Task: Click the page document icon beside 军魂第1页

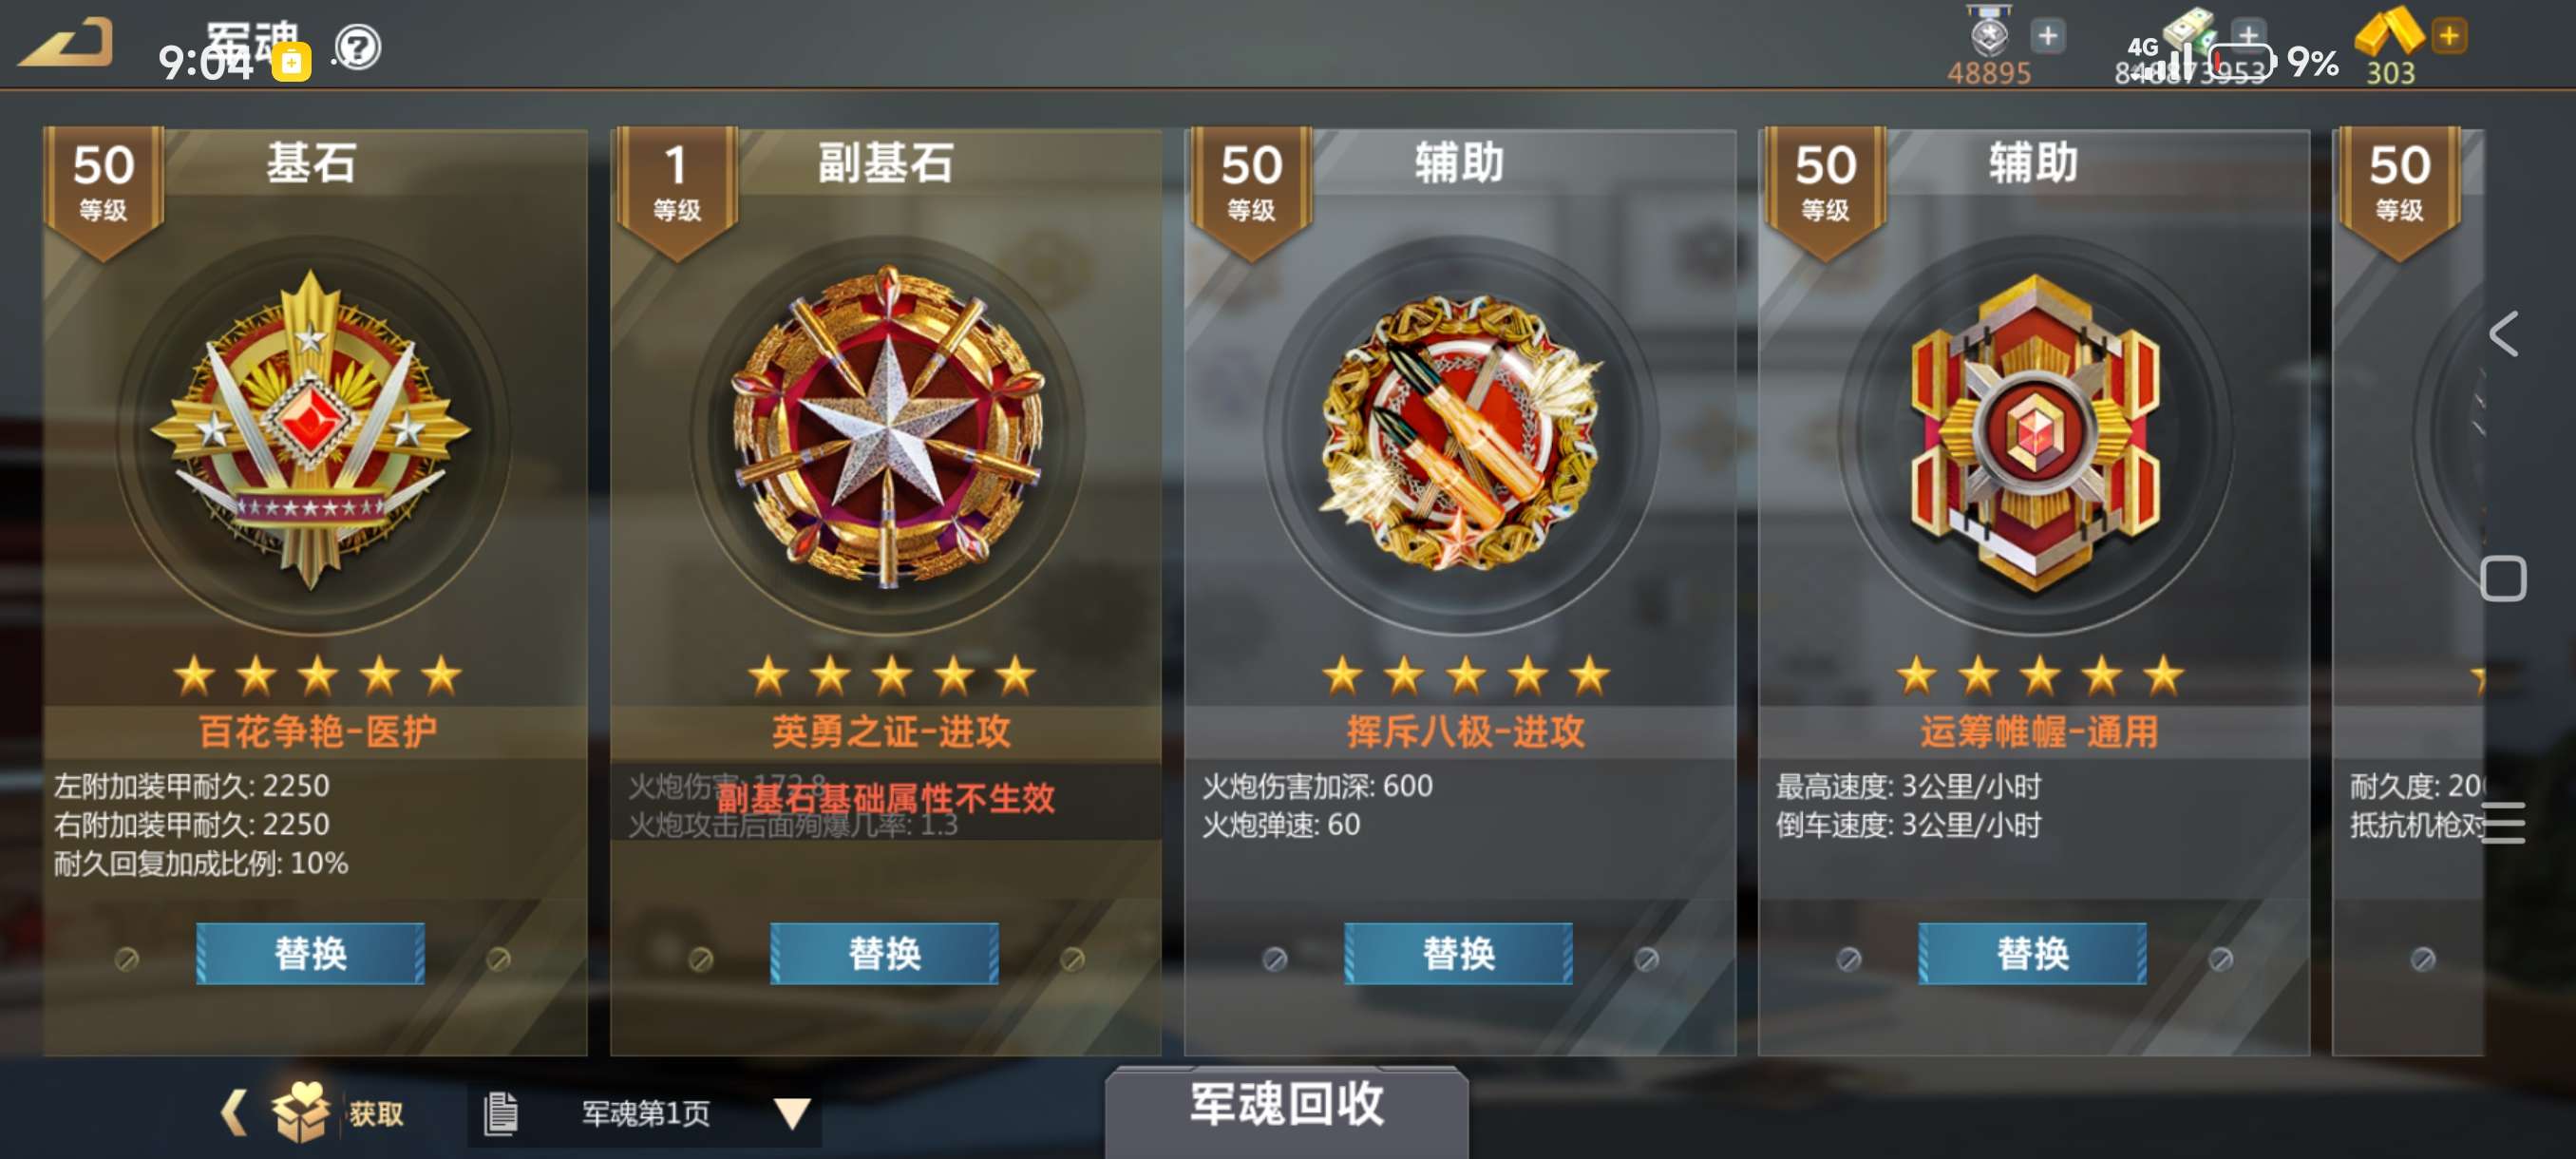Action: (500, 1113)
